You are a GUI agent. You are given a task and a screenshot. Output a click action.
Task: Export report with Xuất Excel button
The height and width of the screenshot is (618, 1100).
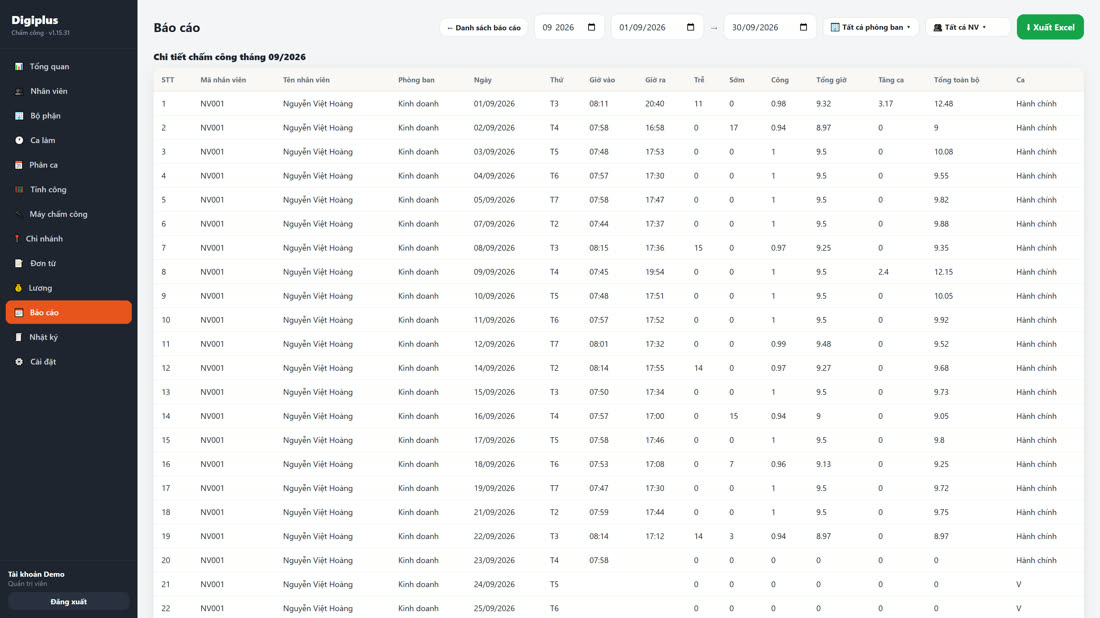point(1050,27)
